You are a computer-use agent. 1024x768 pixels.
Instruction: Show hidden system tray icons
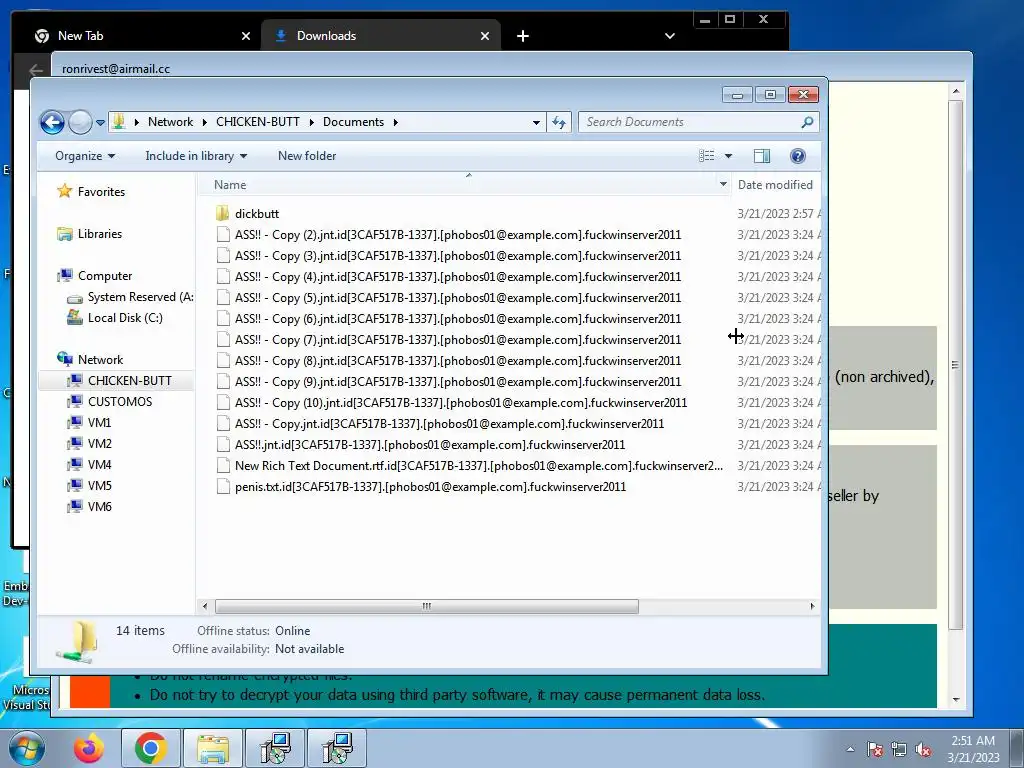pyautogui.click(x=850, y=749)
